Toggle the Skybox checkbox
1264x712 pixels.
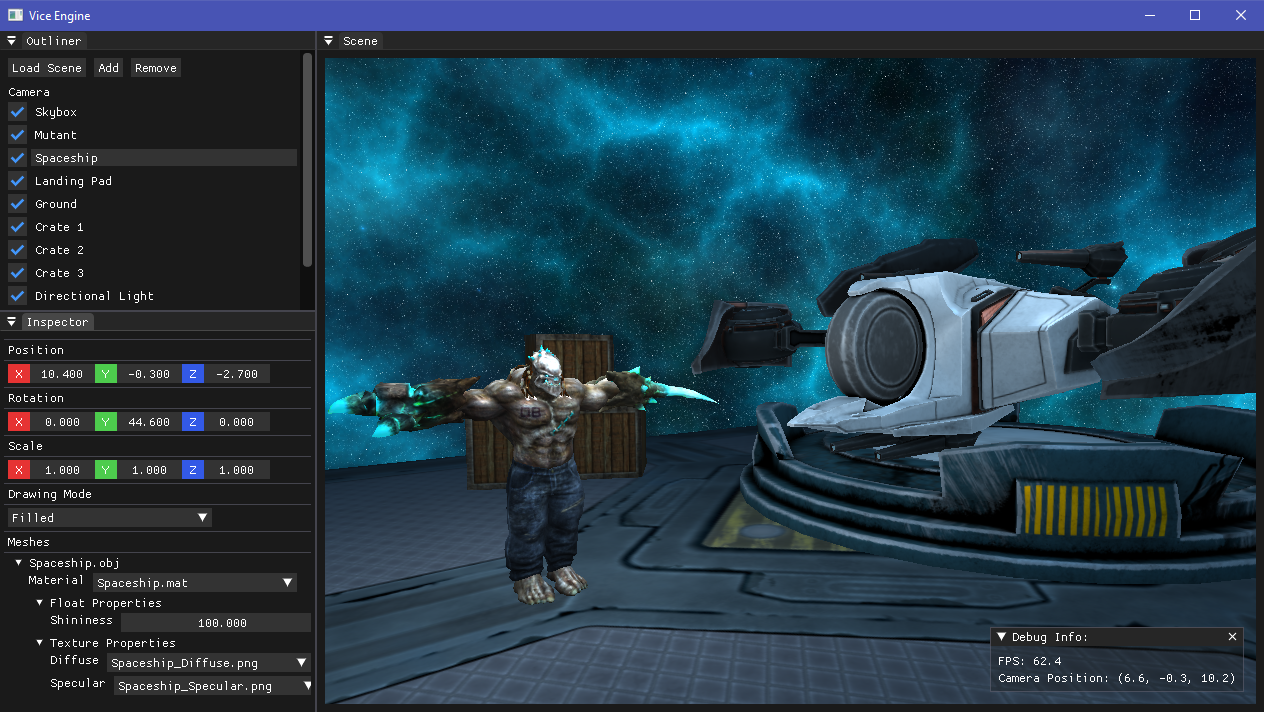click(x=17, y=112)
